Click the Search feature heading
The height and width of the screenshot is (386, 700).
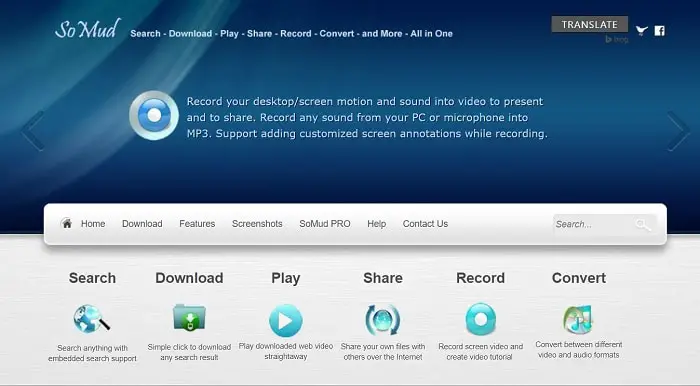pyautogui.click(x=92, y=278)
